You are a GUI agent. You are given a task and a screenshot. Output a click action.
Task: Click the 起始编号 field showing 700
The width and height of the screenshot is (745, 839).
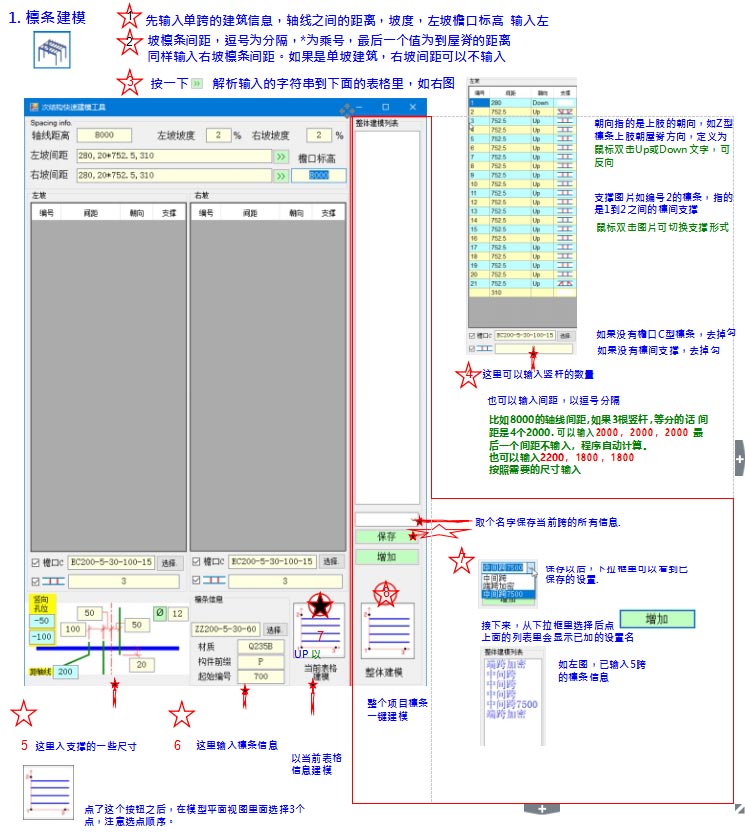pos(261,677)
